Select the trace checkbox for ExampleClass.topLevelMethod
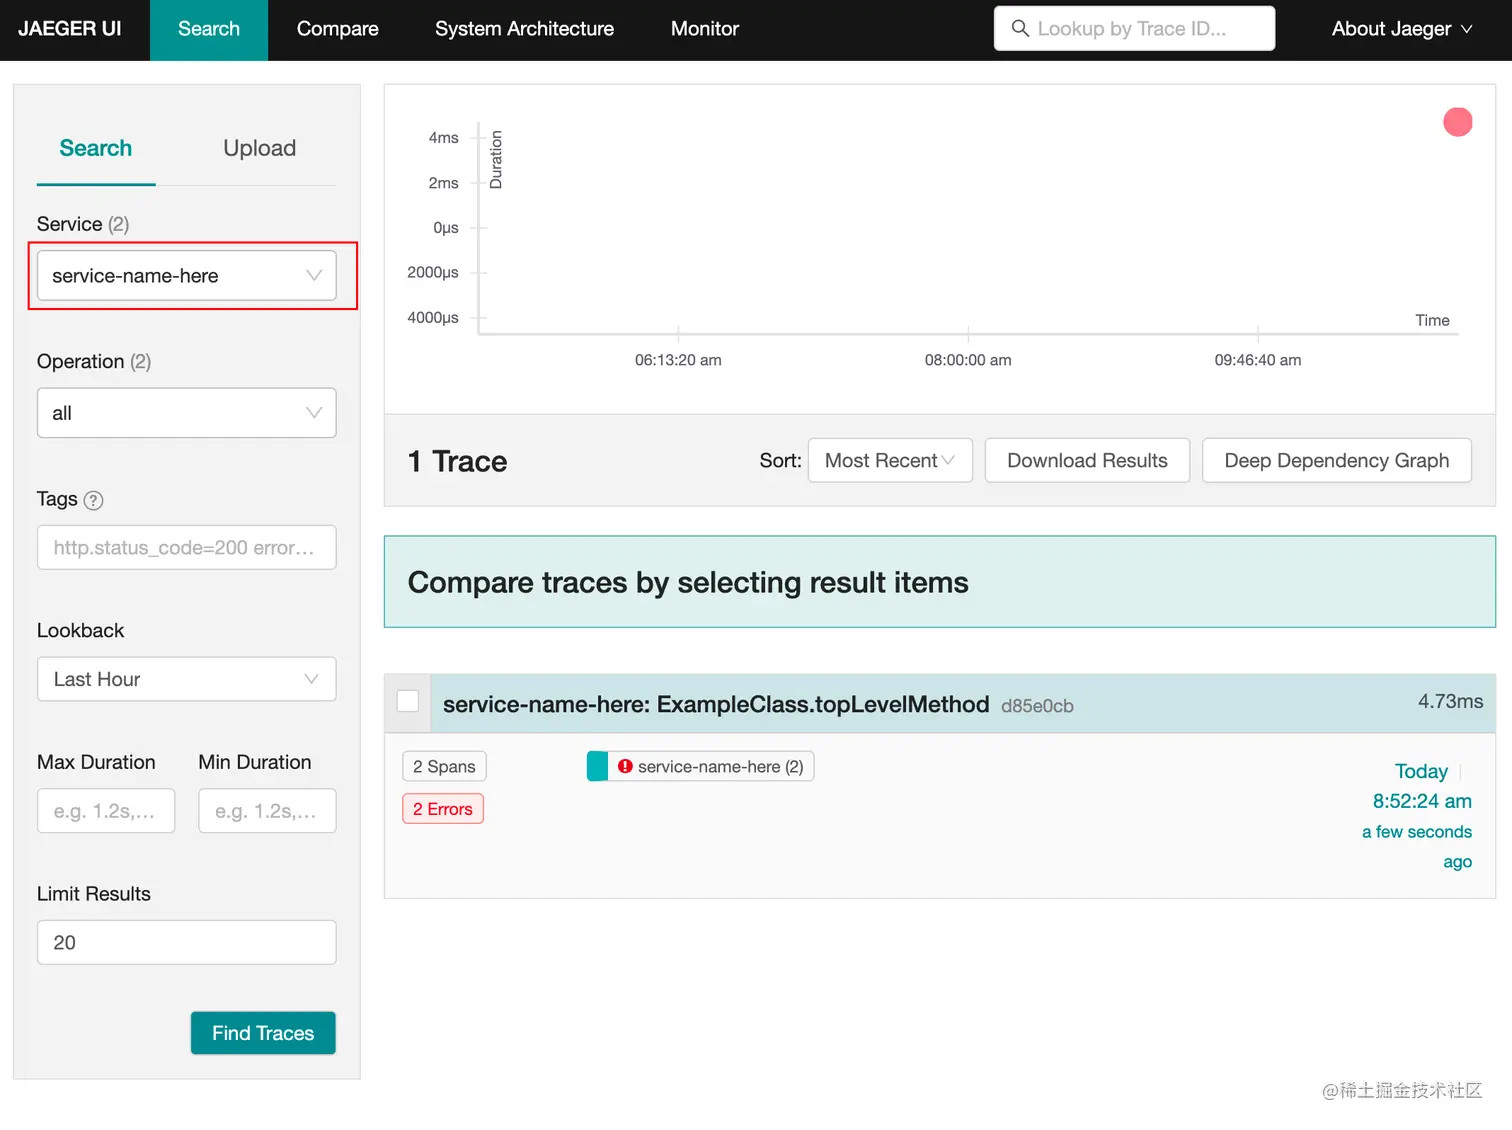The height and width of the screenshot is (1130, 1512). click(x=408, y=701)
